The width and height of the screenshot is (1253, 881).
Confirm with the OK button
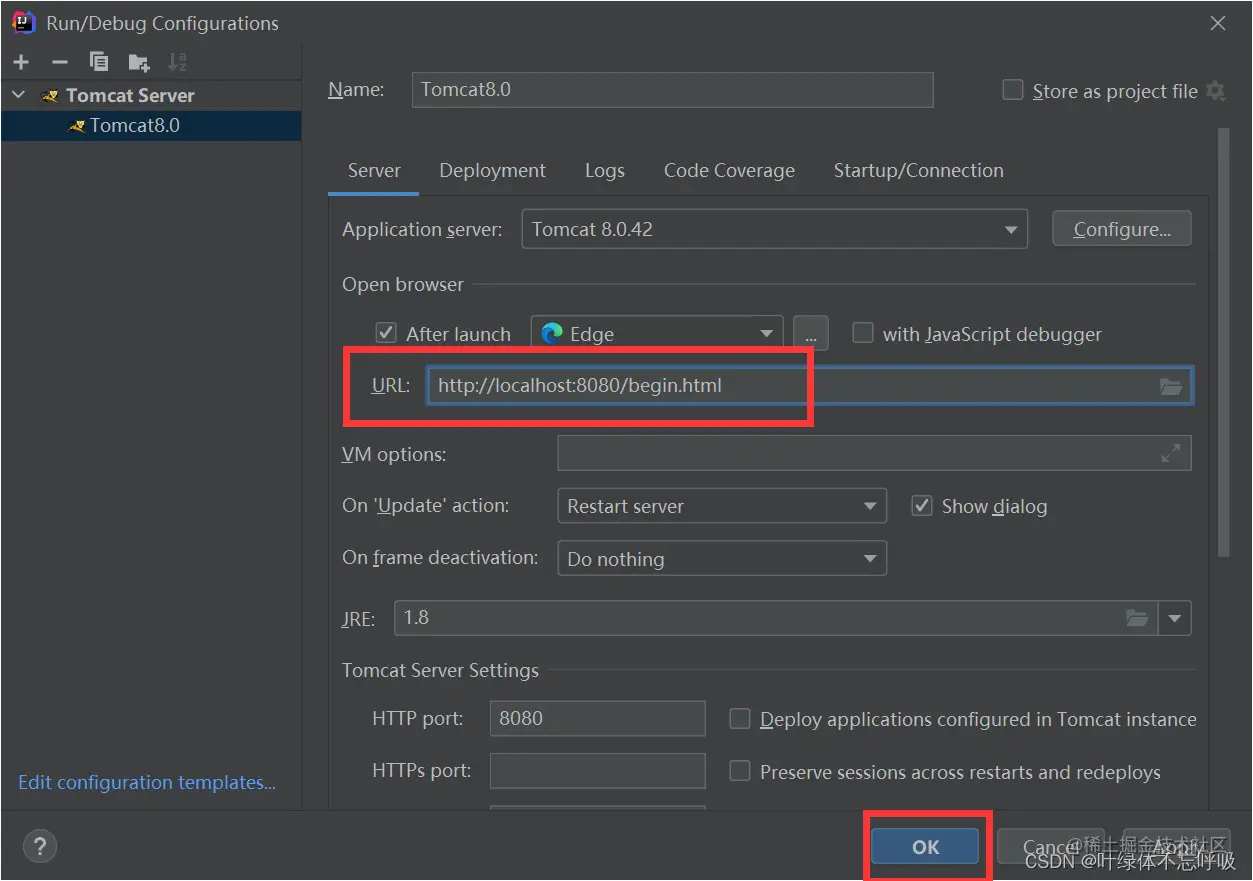(925, 847)
